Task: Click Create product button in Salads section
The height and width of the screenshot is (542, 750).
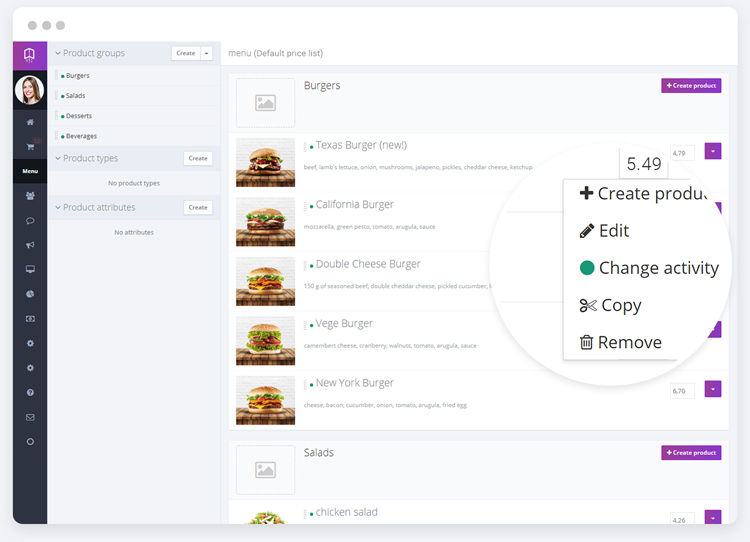Action: (691, 453)
